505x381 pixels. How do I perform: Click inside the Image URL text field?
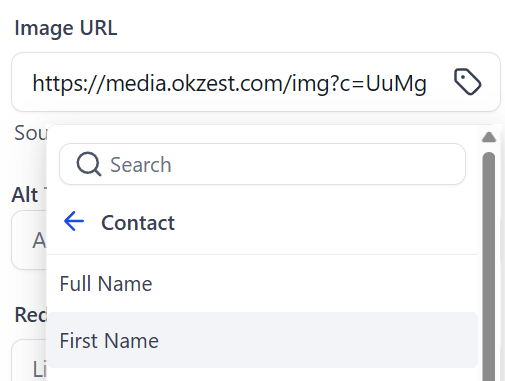[x=256, y=82]
